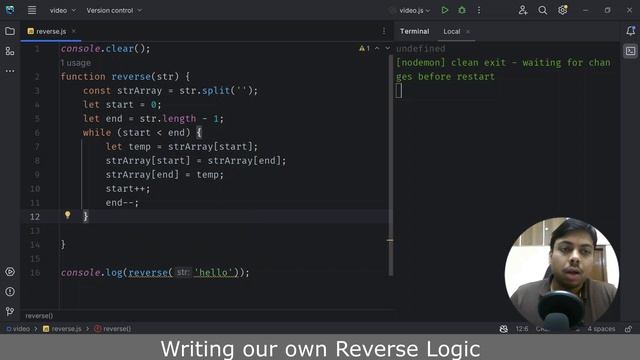Open the video project dropdown

[62, 11]
